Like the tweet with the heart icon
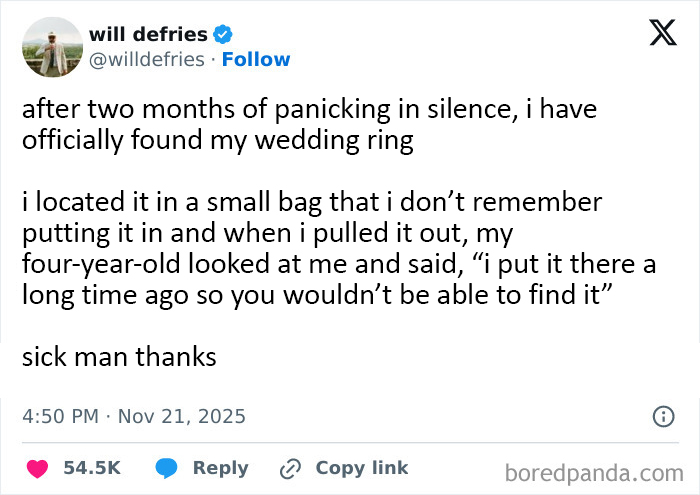The width and height of the screenshot is (700, 495). tap(37, 468)
